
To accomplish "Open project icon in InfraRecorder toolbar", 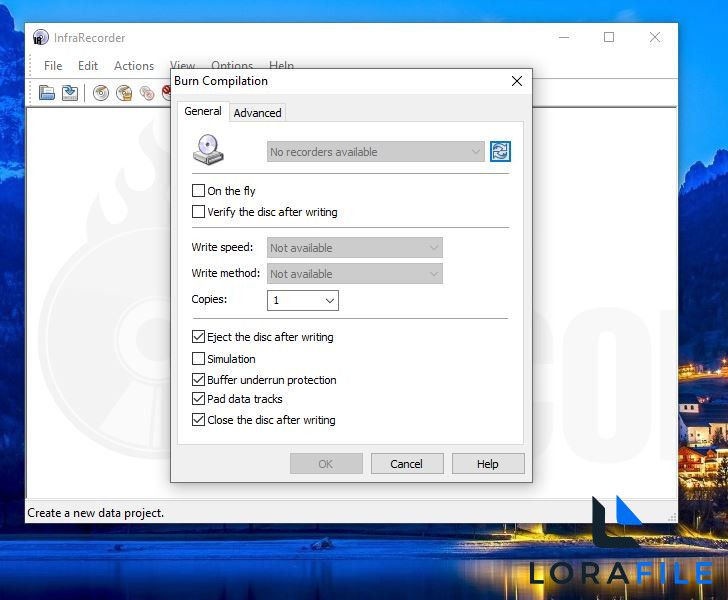I will (46, 93).
